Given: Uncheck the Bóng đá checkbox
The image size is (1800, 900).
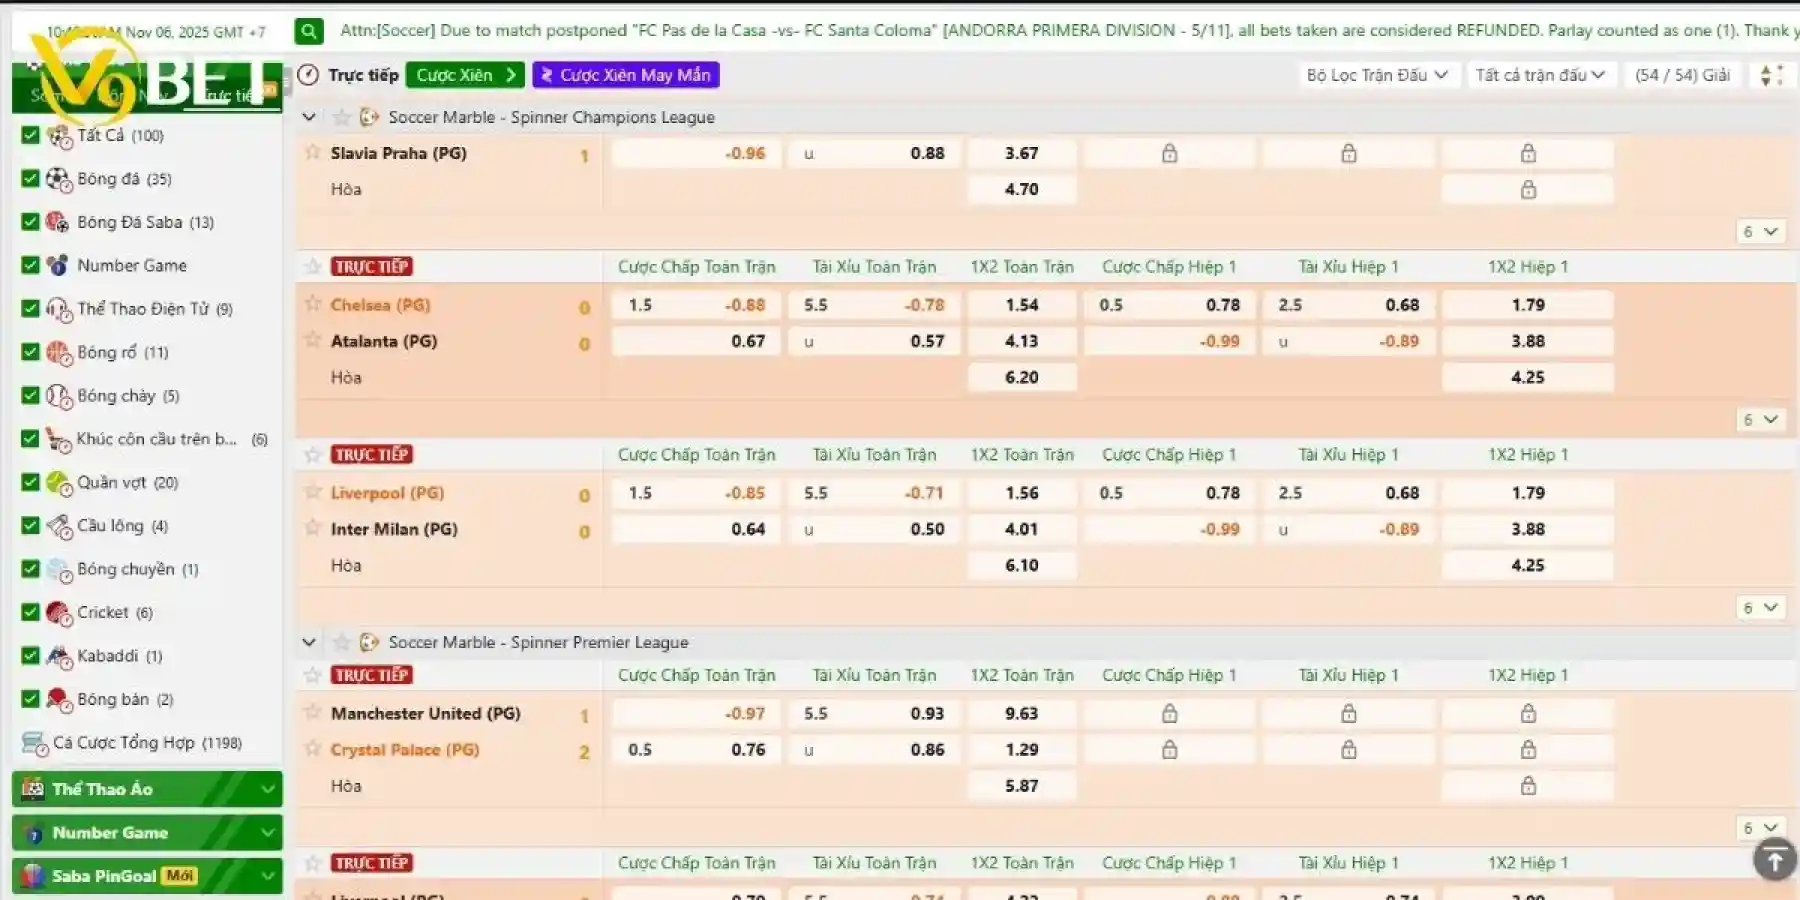Looking at the screenshot, I should coord(30,178).
